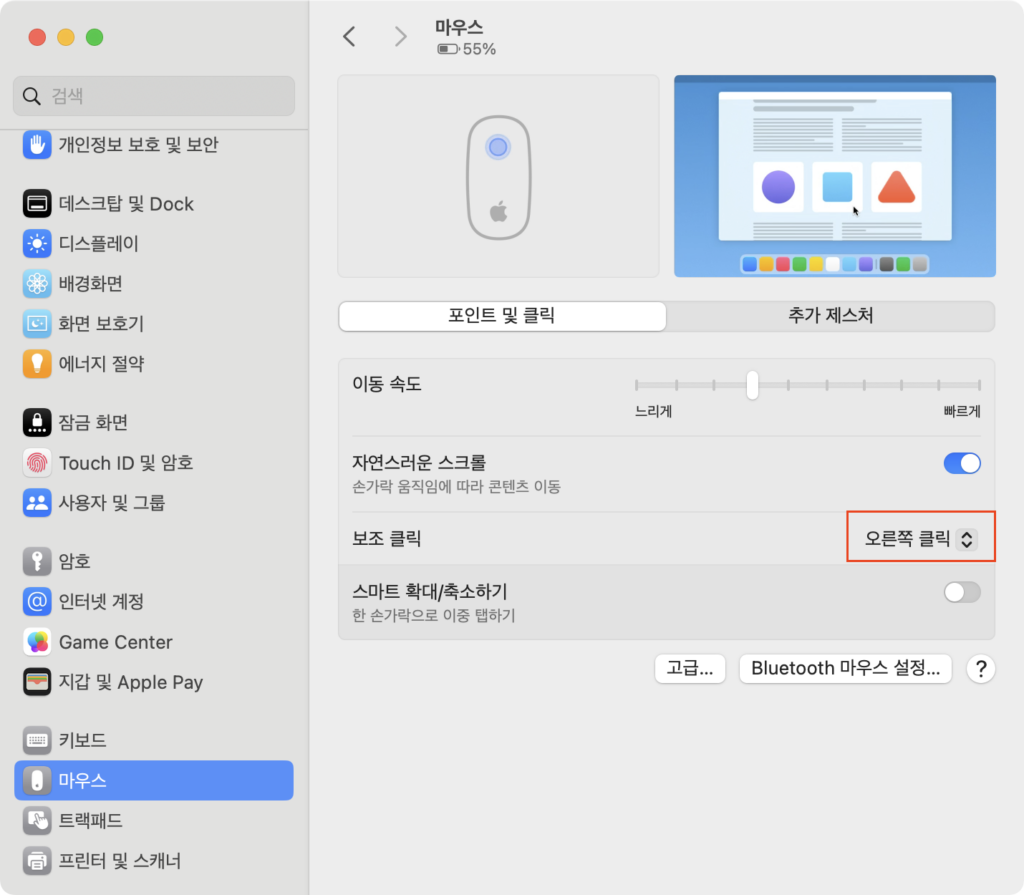Switch to 추가 제스처 tab

click(830, 316)
